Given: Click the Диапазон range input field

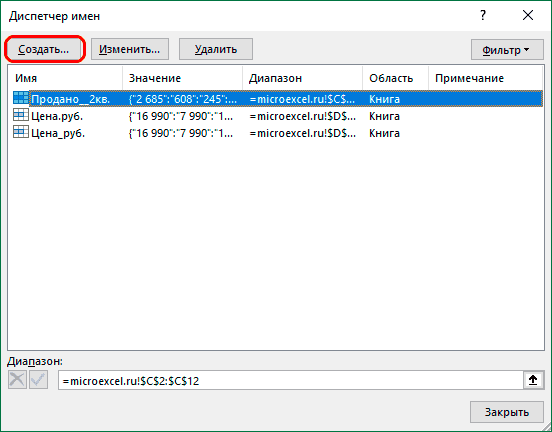Looking at the screenshot, I should pyautogui.click(x=291, y=380).
